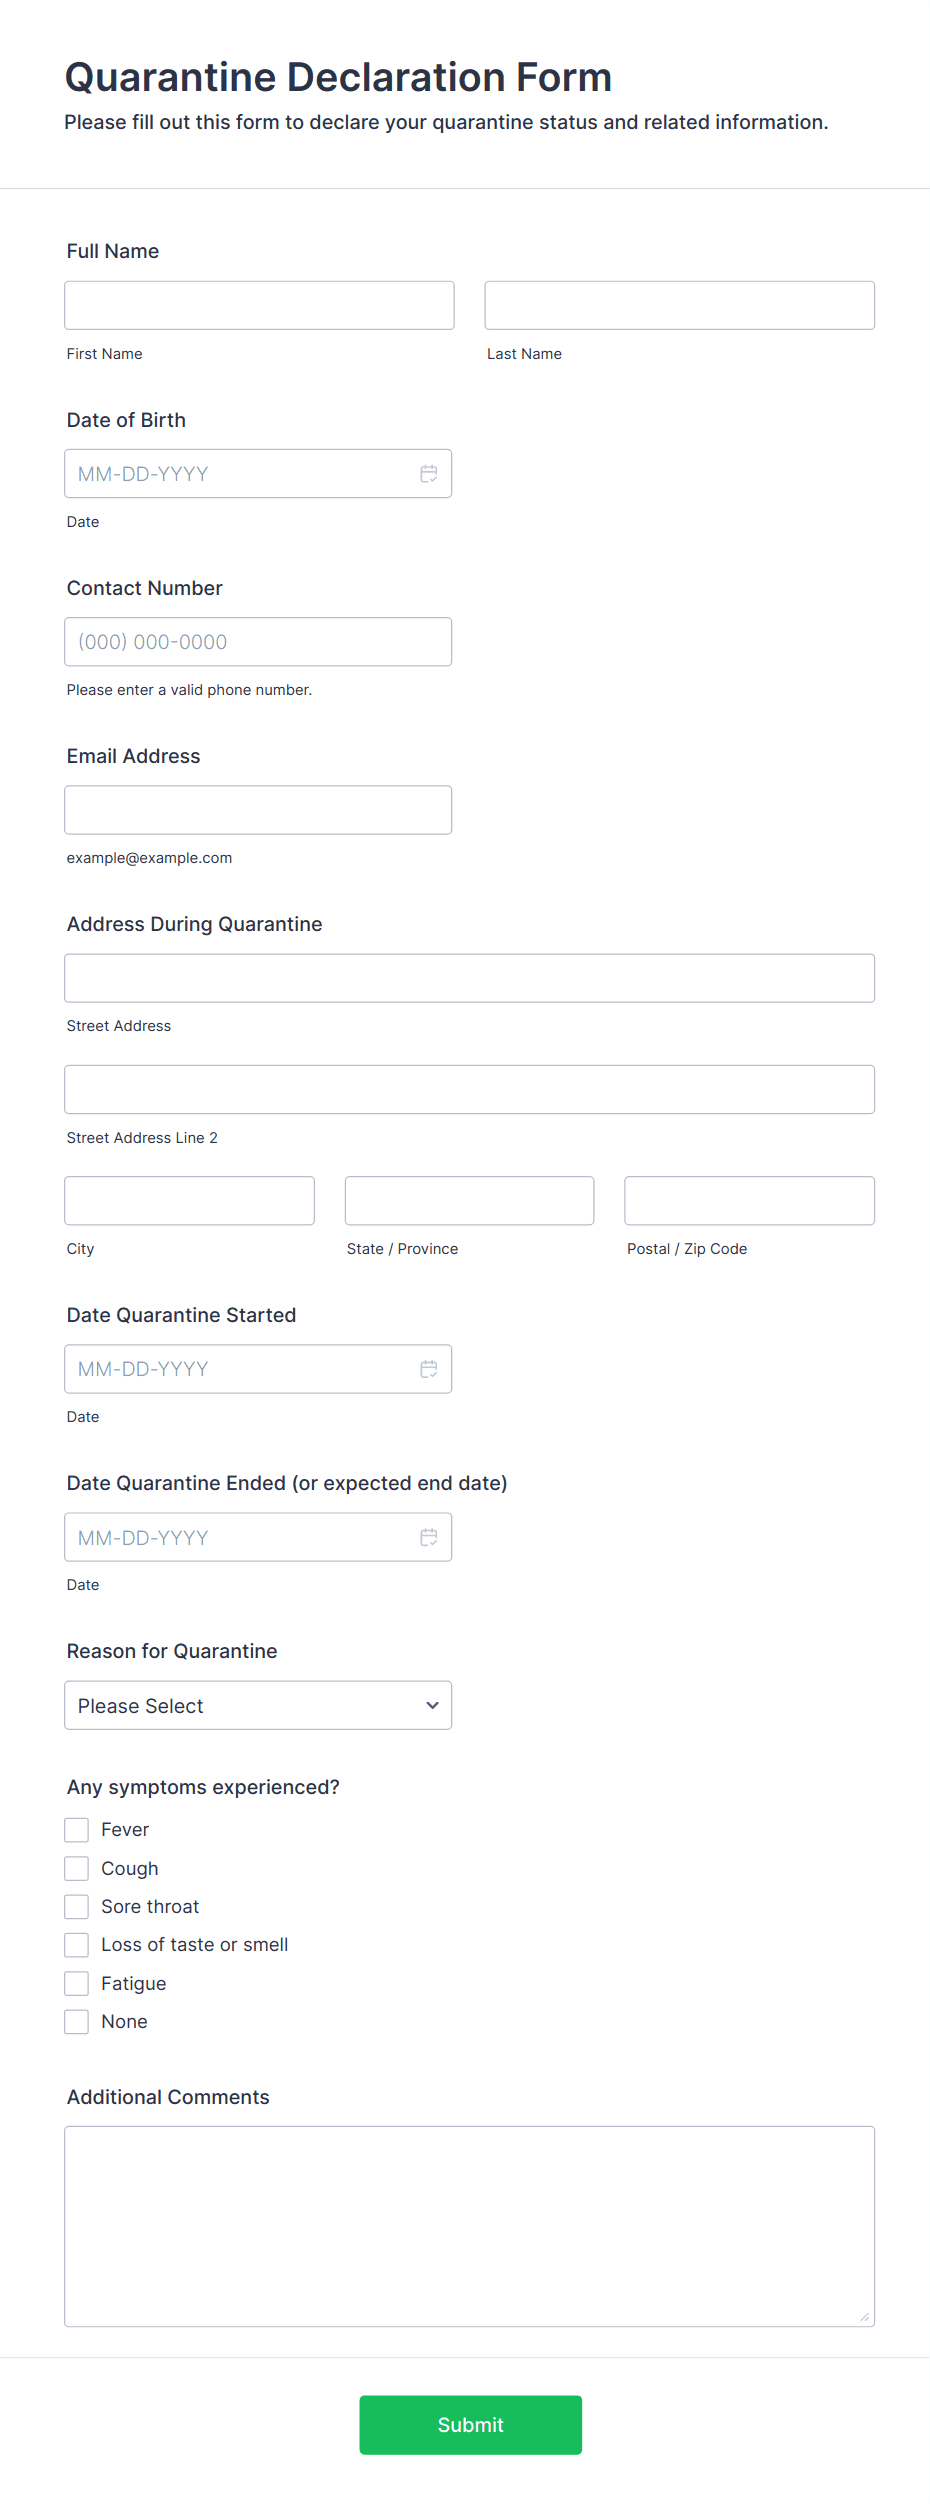Click the State / Province field
The width and height of the screenshot is (930, 2504).
[470, 1201]
